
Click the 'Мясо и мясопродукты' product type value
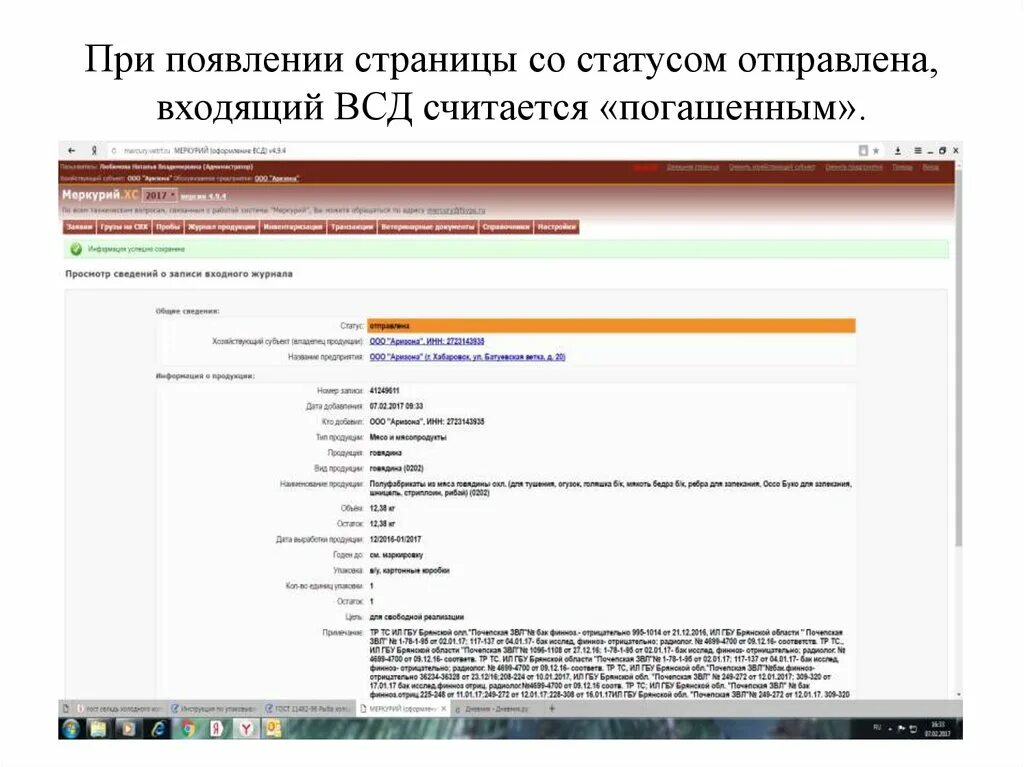point(408,438)
